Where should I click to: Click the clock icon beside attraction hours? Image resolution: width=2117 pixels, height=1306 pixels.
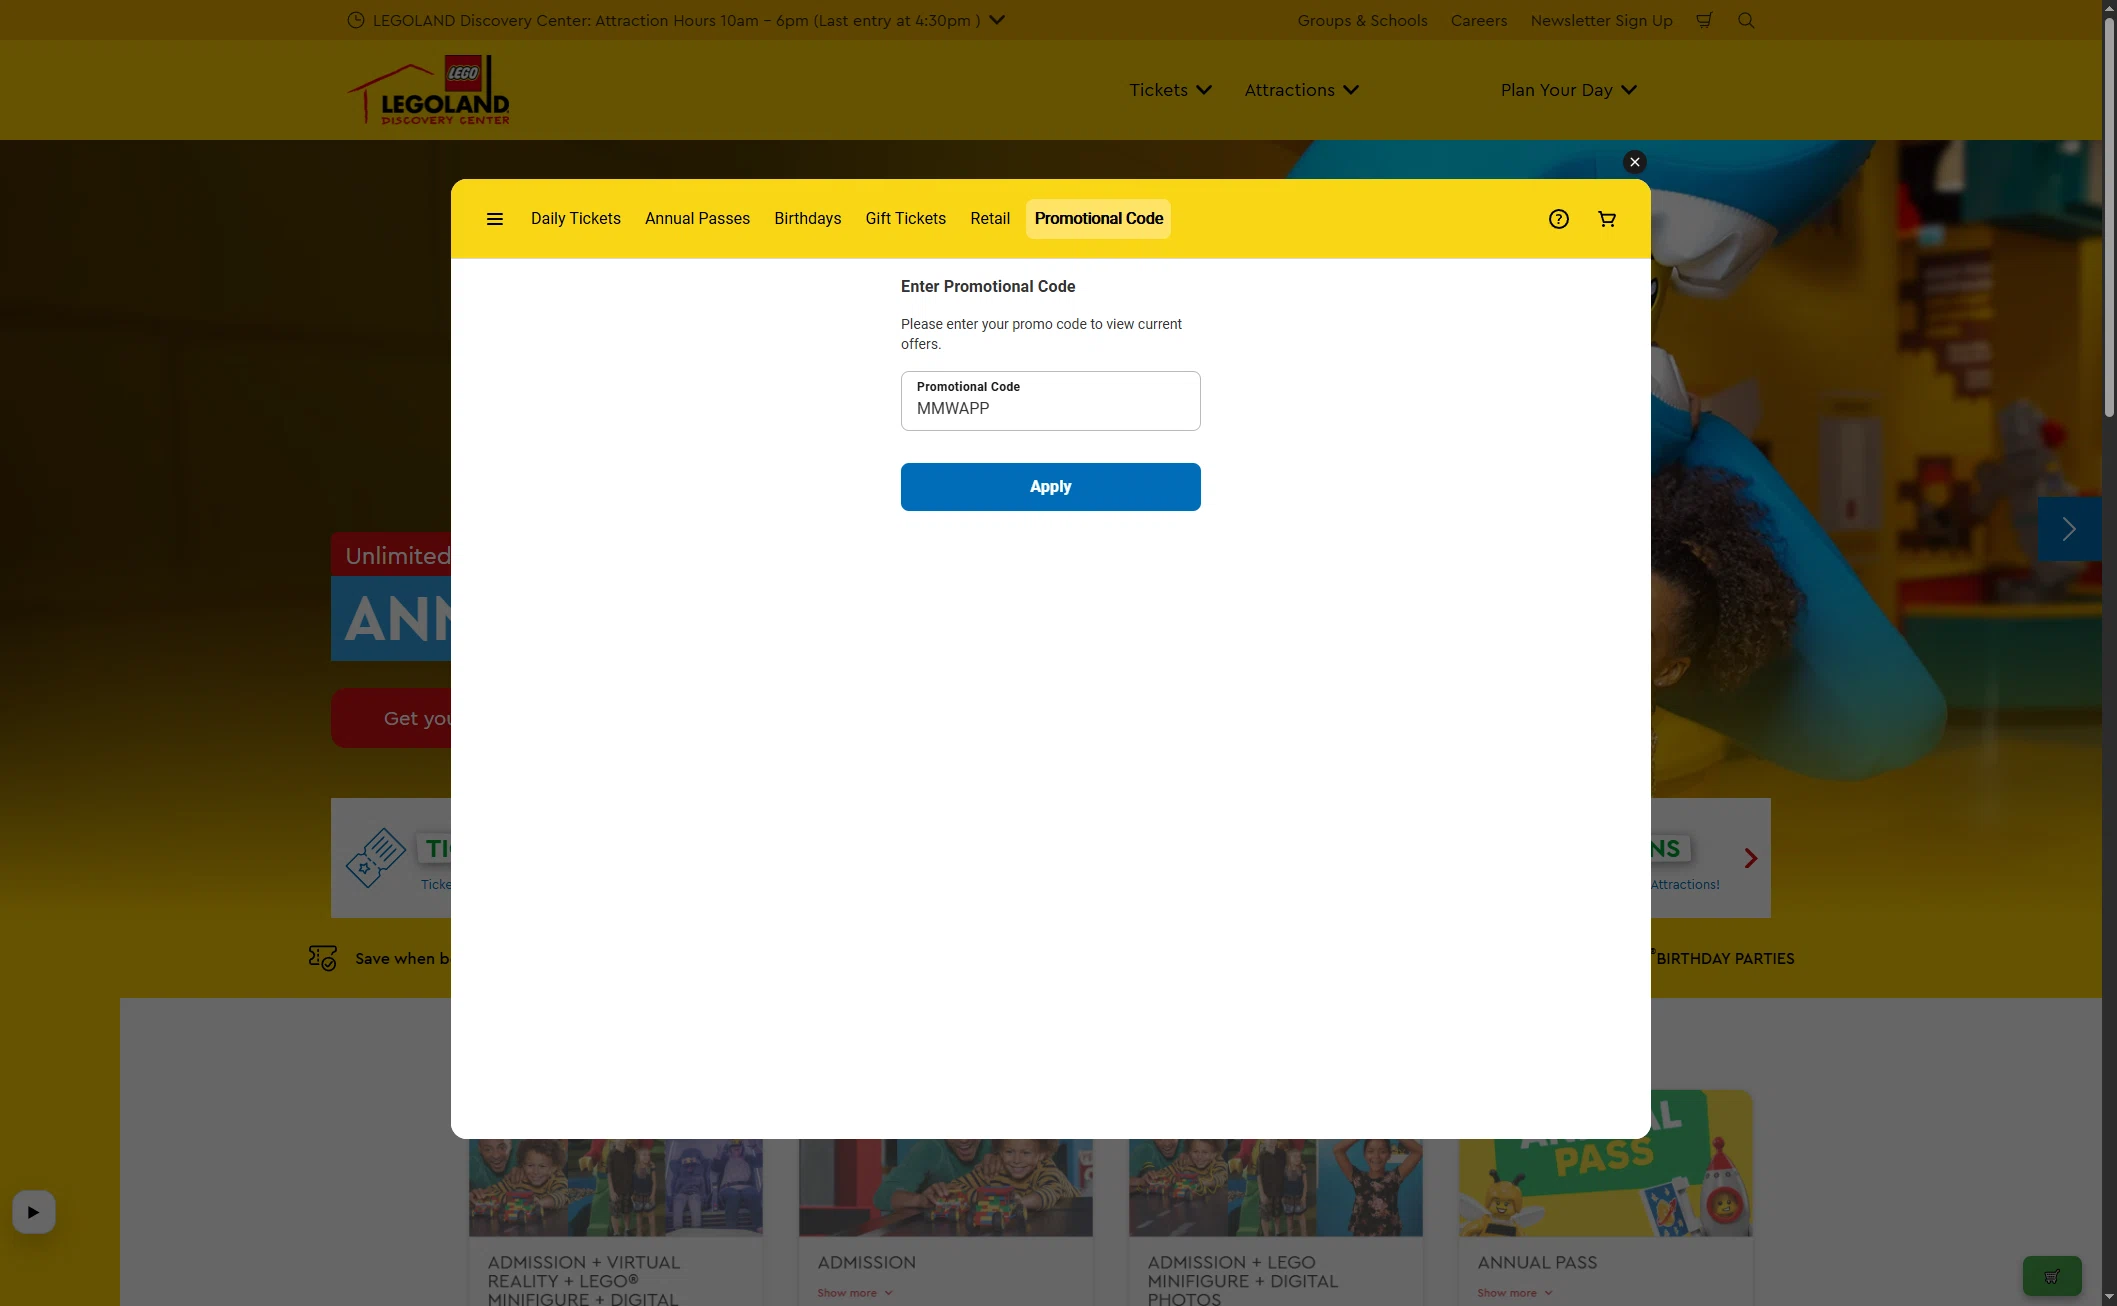355,20
